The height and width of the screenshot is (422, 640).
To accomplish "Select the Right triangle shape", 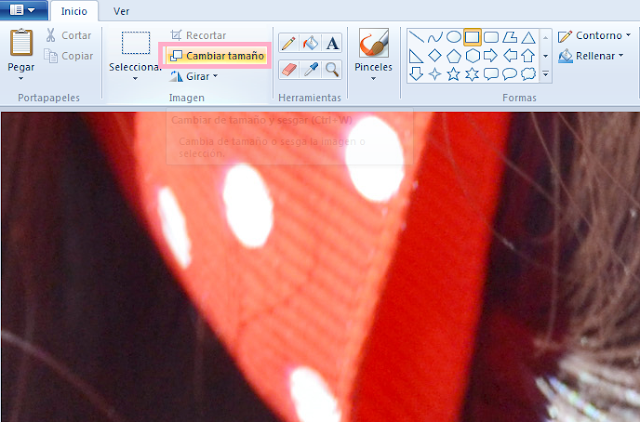I will (x=416, y=56).
